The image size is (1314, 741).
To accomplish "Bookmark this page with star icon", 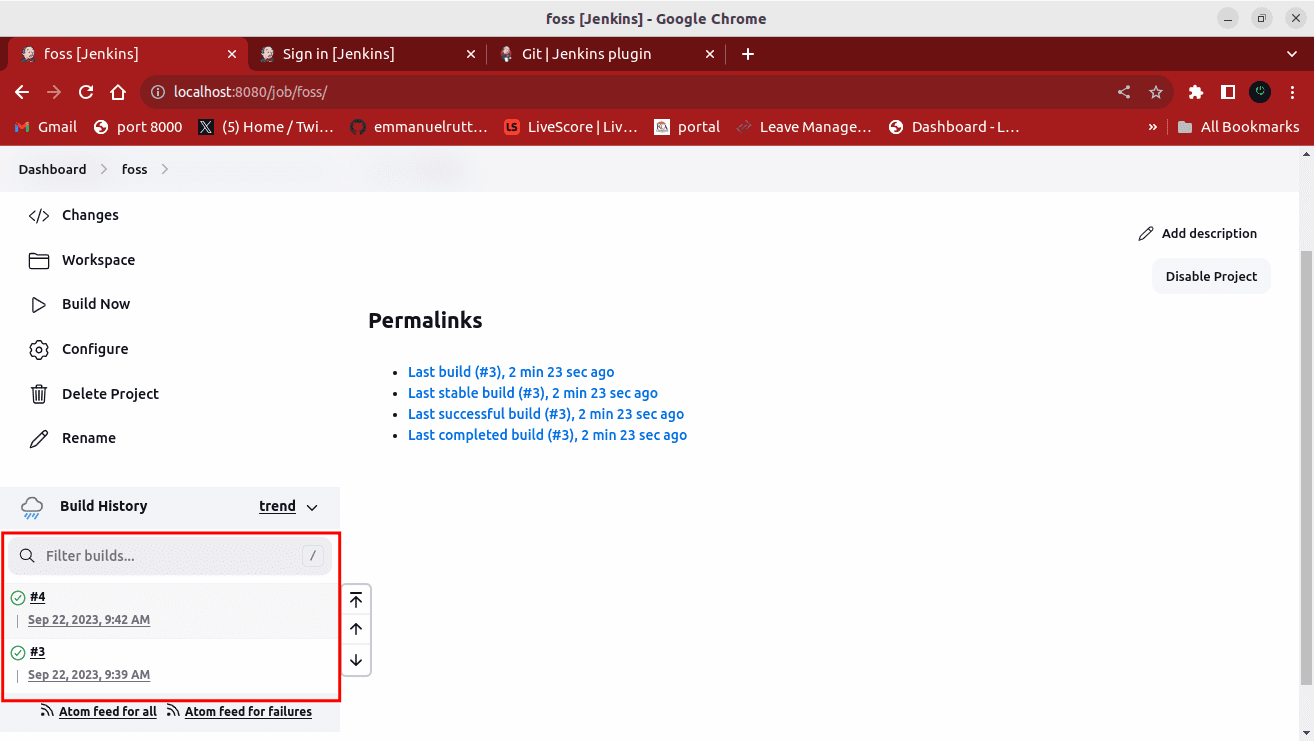I will coord(1156,92).
